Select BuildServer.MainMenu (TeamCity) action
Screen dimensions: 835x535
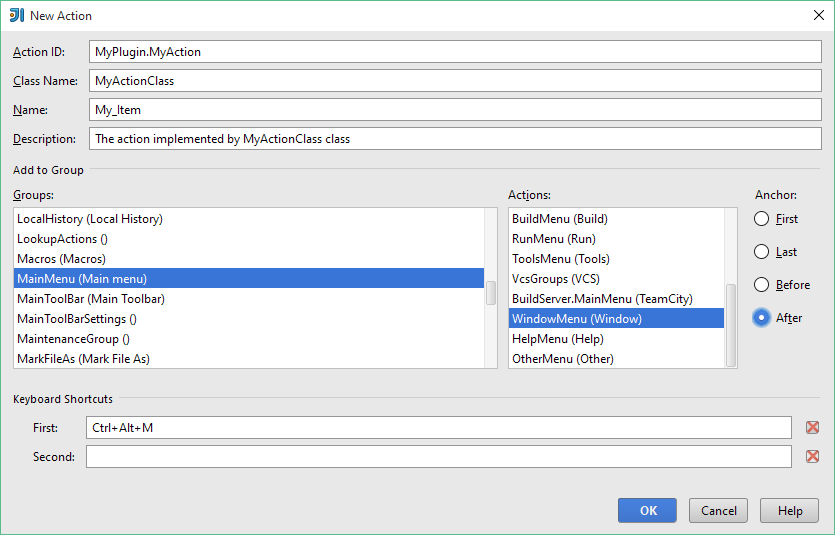pos(601,299)
